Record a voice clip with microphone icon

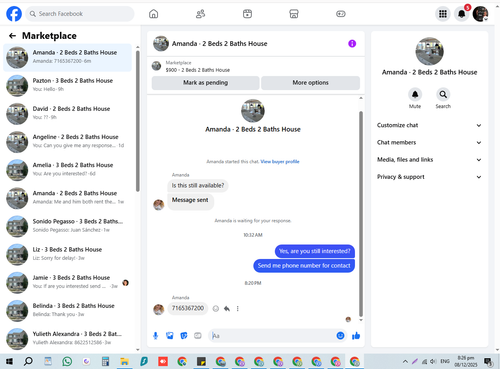[x=155, y=336]
